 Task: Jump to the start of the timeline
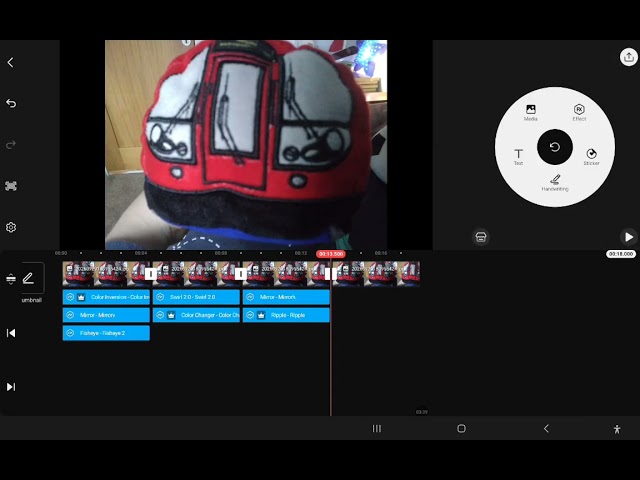click(11, 333)
